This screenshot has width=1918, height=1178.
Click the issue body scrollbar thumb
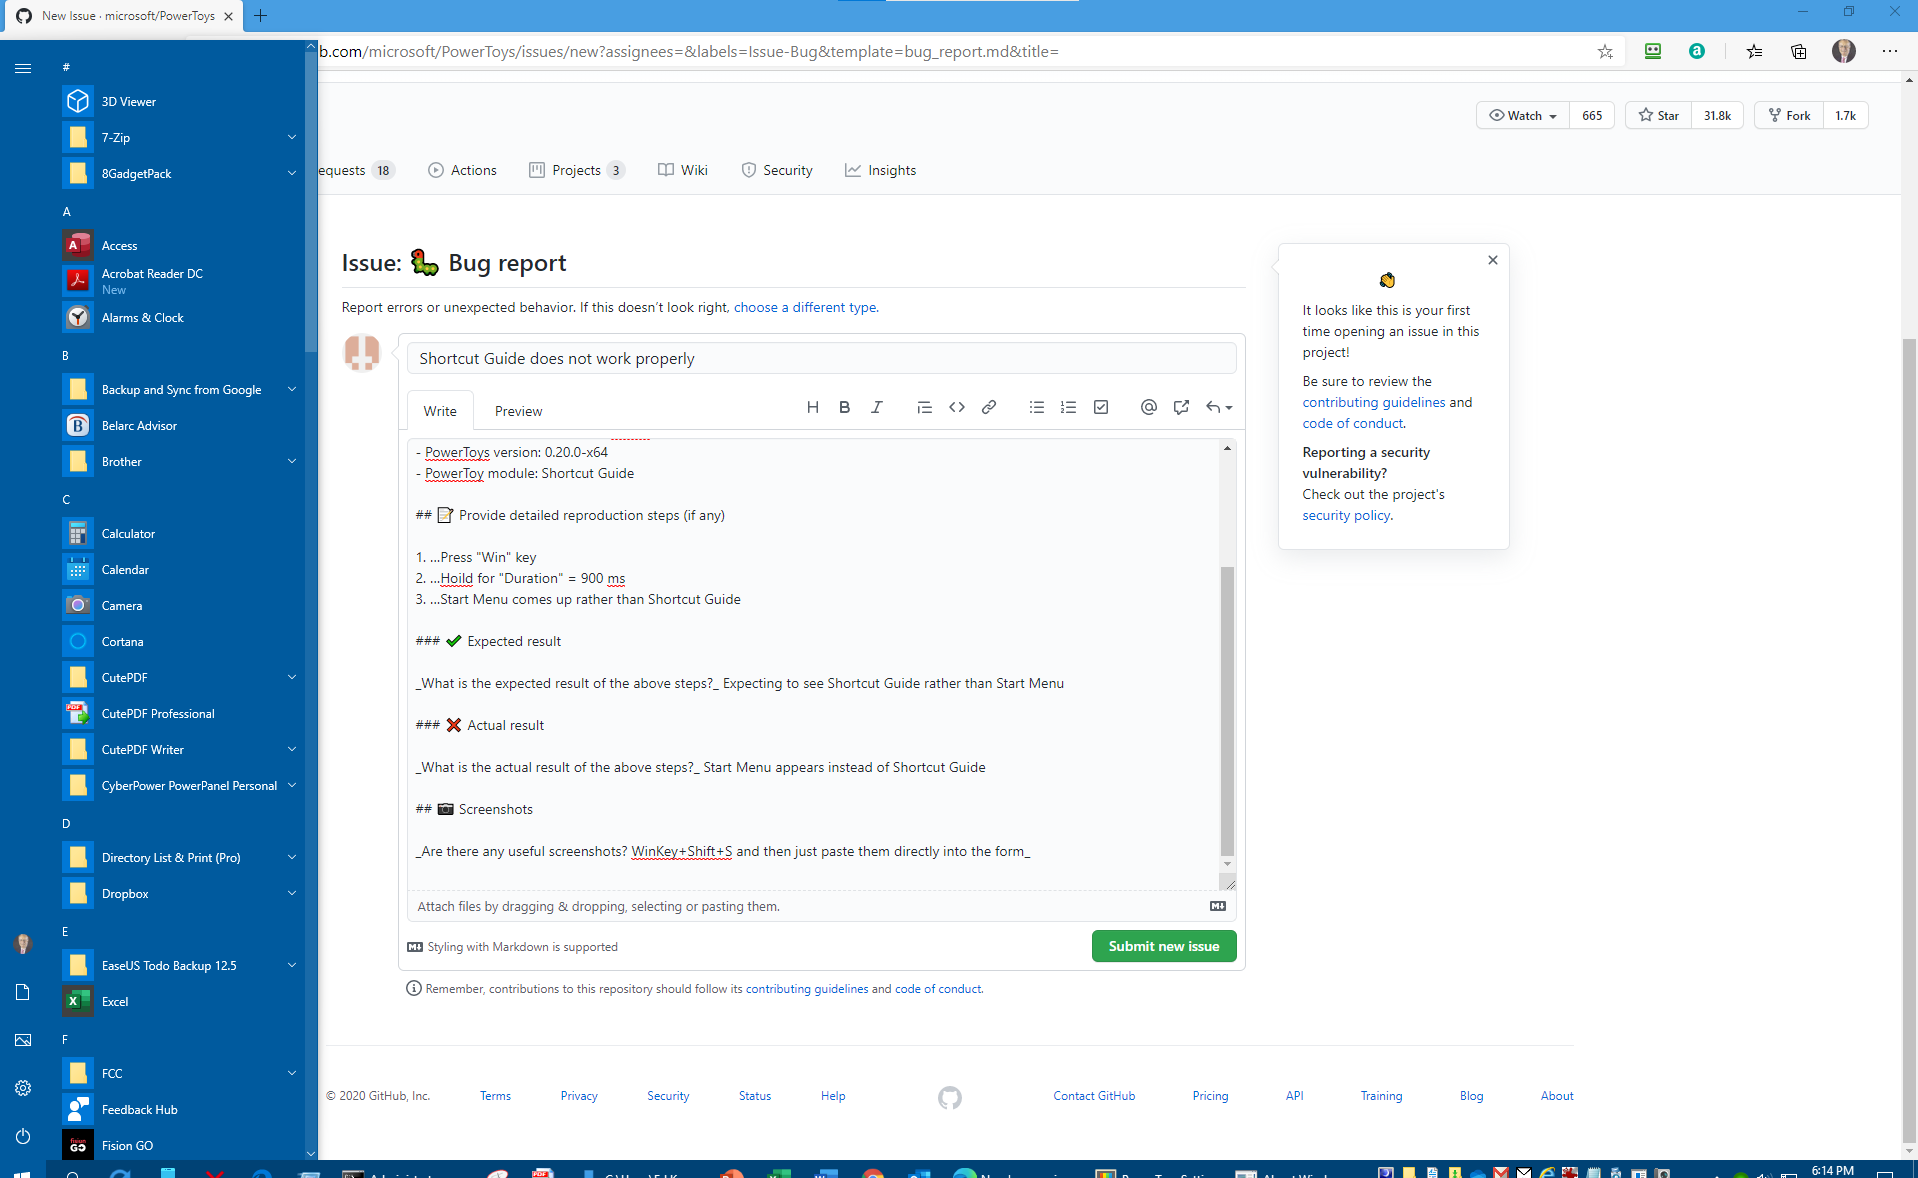pyautogui.click(x=1227, y=710)
